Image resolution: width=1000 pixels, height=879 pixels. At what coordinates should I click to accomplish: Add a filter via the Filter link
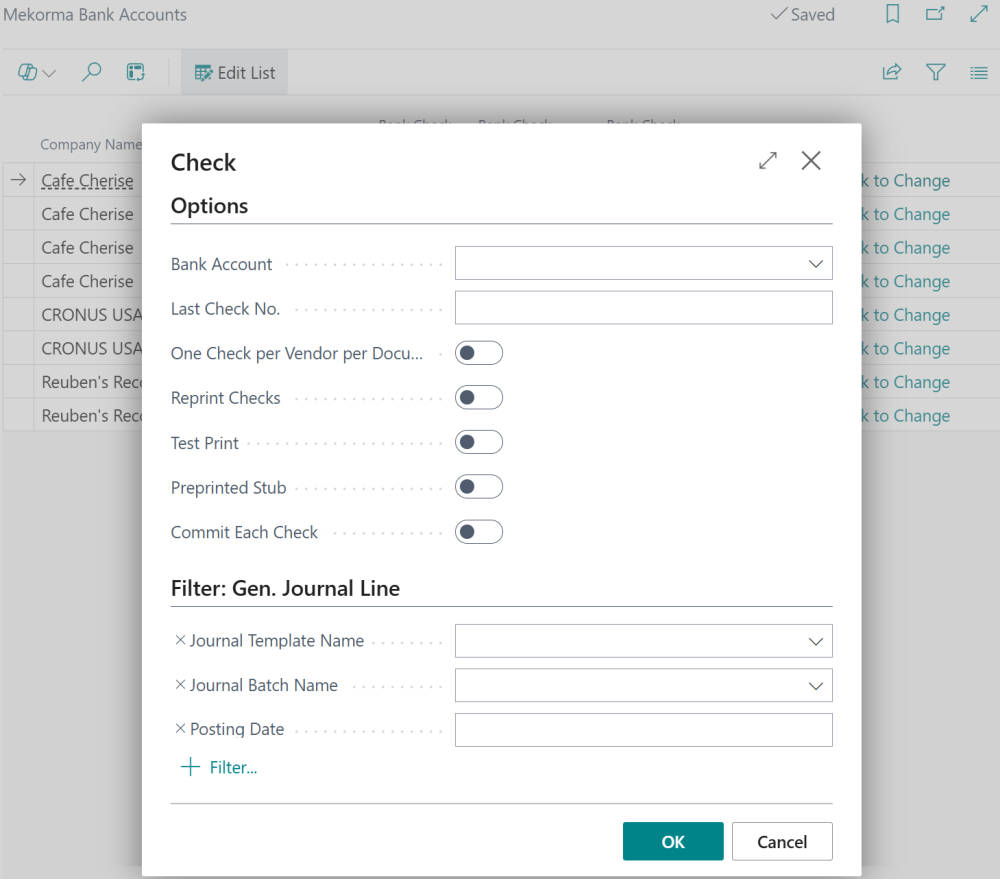(x=219, y=767)
